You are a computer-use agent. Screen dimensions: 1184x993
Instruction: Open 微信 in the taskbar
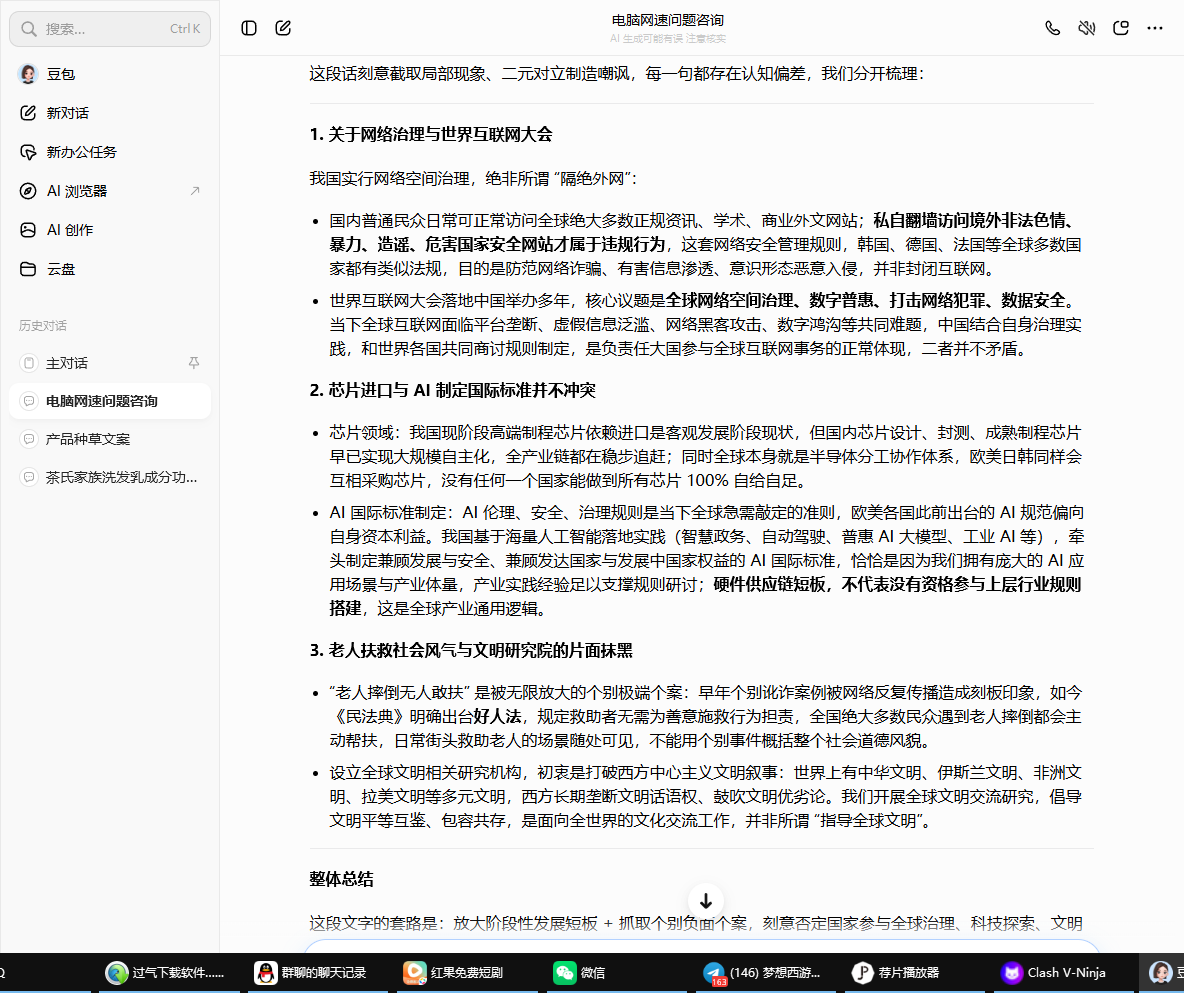(x=580, y=973)
